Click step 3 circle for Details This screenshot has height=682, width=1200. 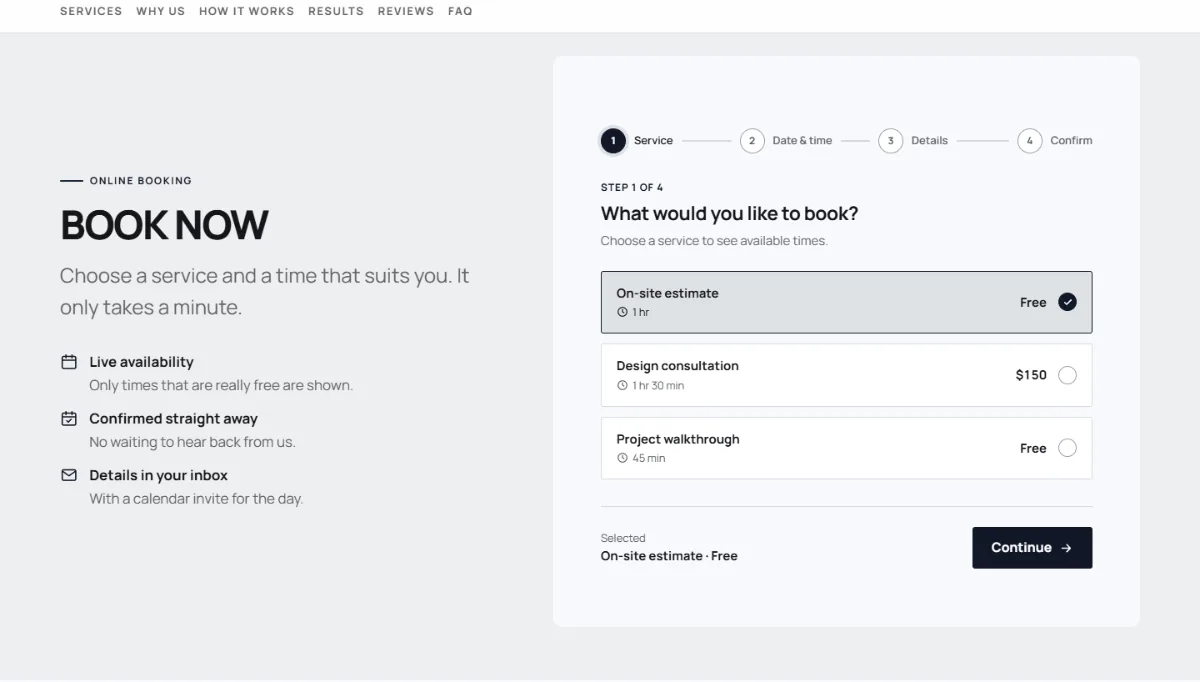(x=890, y=141)
